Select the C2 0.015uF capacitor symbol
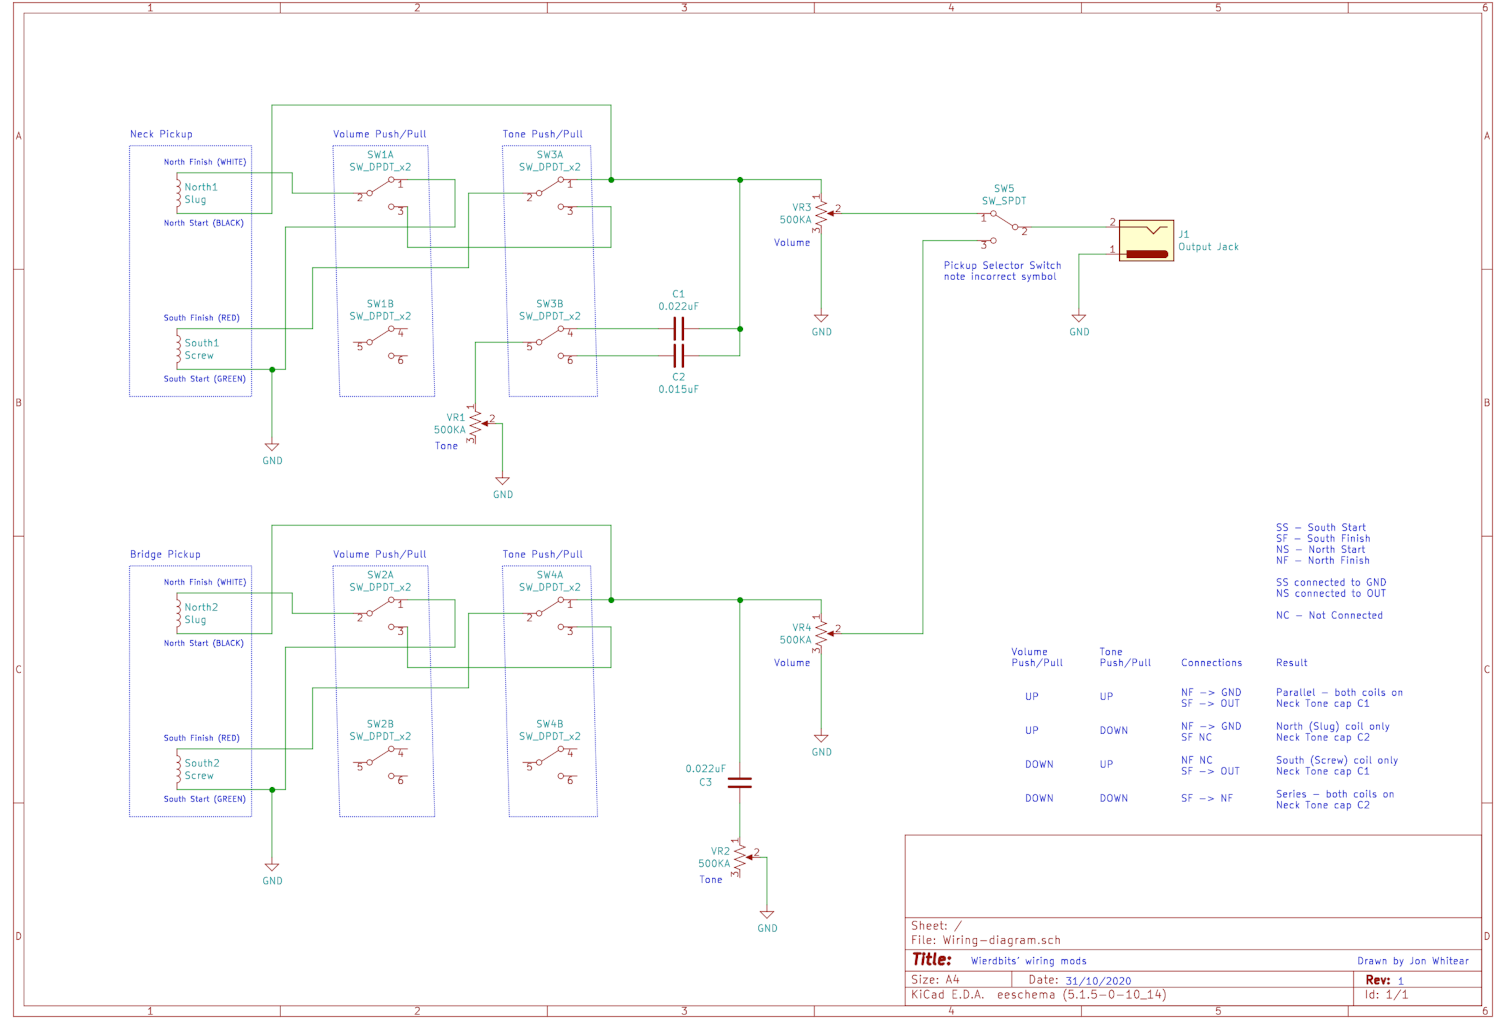This screenshot has width=1500, height=1022. (679, 355)
